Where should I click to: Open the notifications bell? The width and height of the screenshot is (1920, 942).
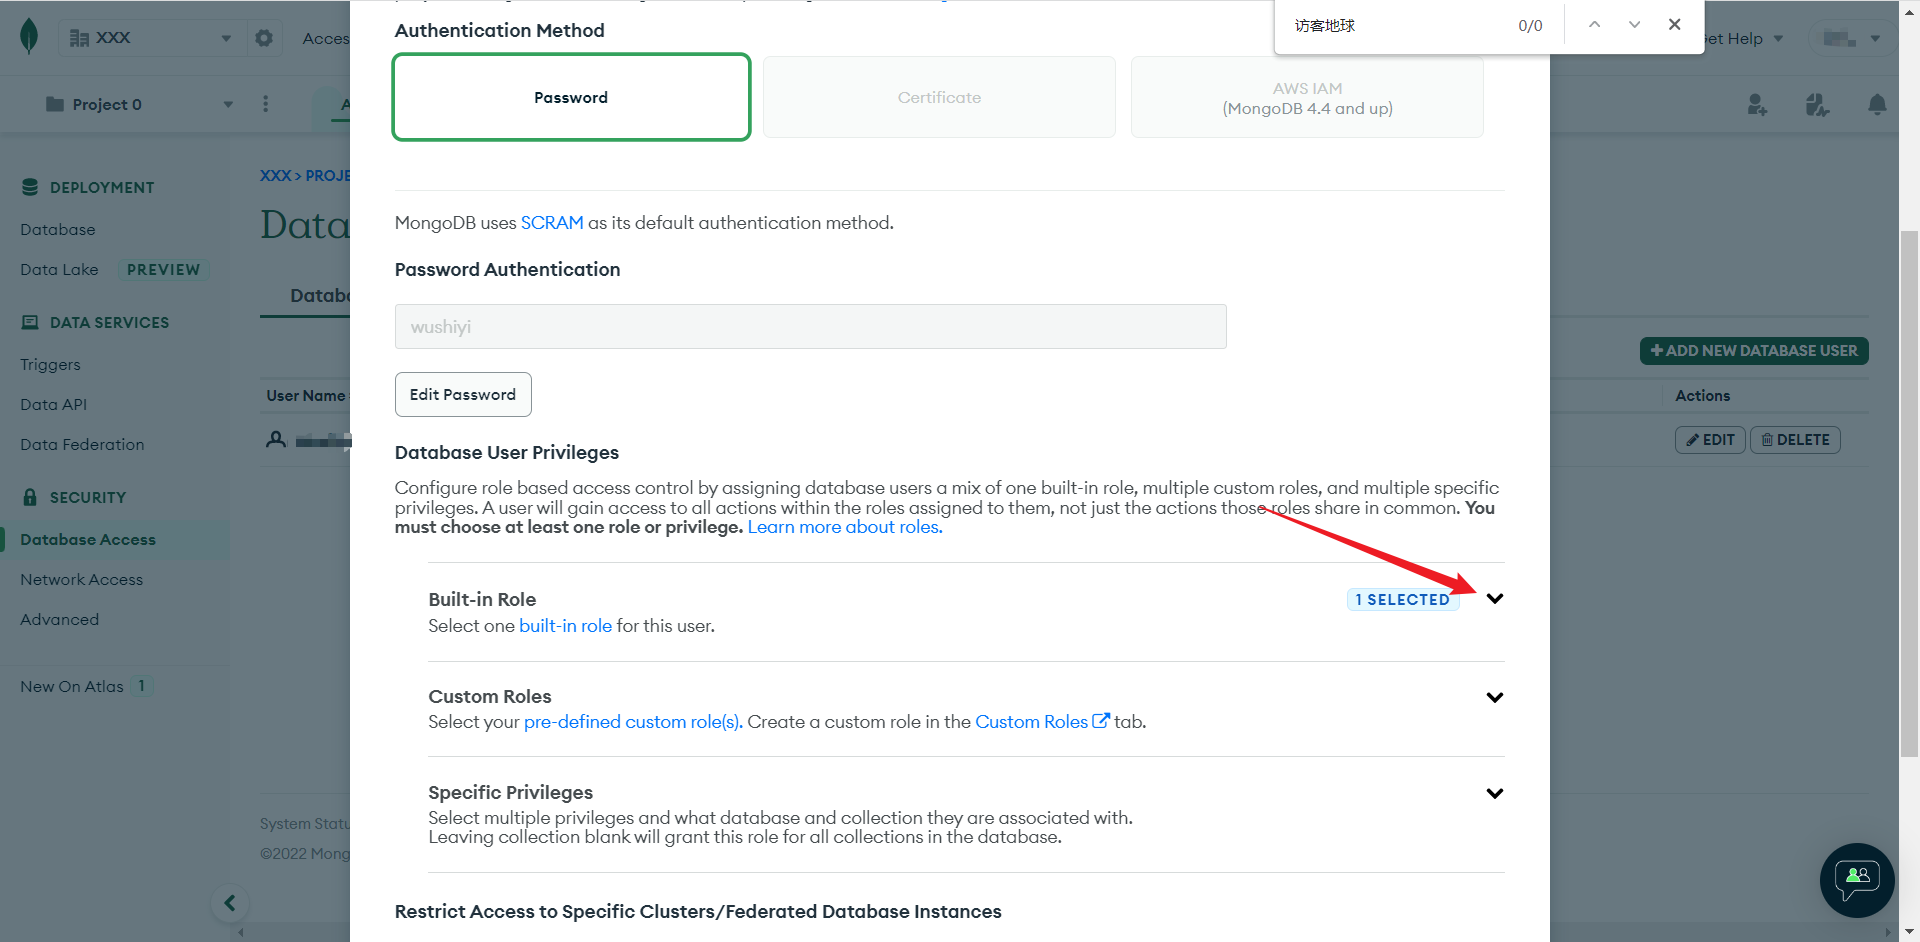point(1877,104)
